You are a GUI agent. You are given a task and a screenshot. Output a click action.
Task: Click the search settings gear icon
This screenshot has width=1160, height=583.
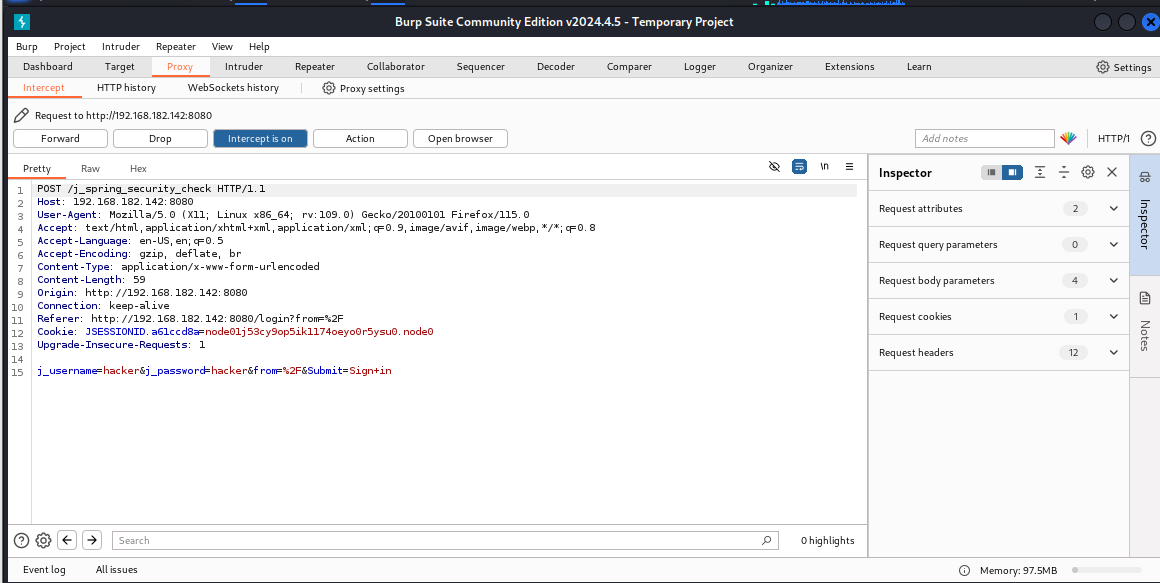pyautogui.click(x=43, y=540)
